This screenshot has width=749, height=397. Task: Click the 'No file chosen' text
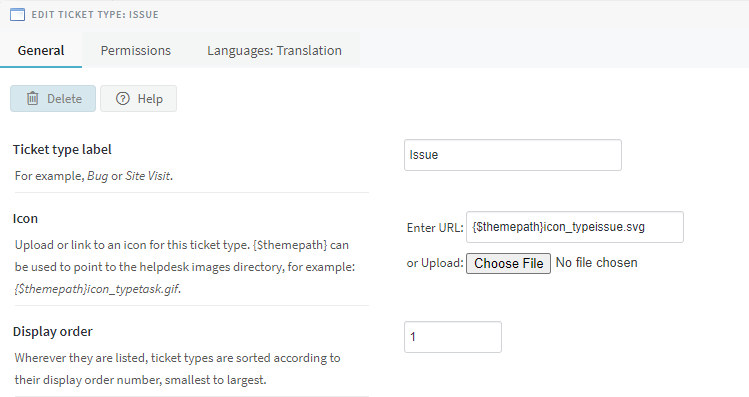click(x=596, y=263)
